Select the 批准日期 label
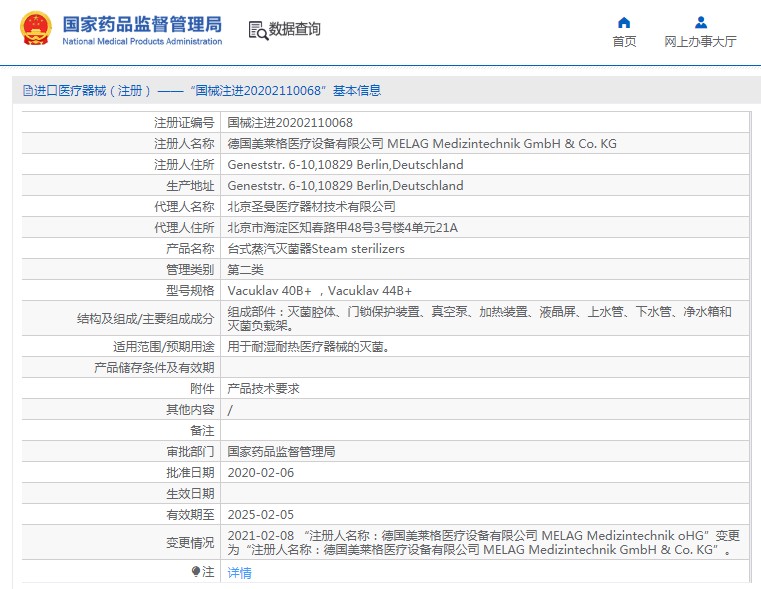The width and height of the screenshot is (761, 589). tap(190, 473)
